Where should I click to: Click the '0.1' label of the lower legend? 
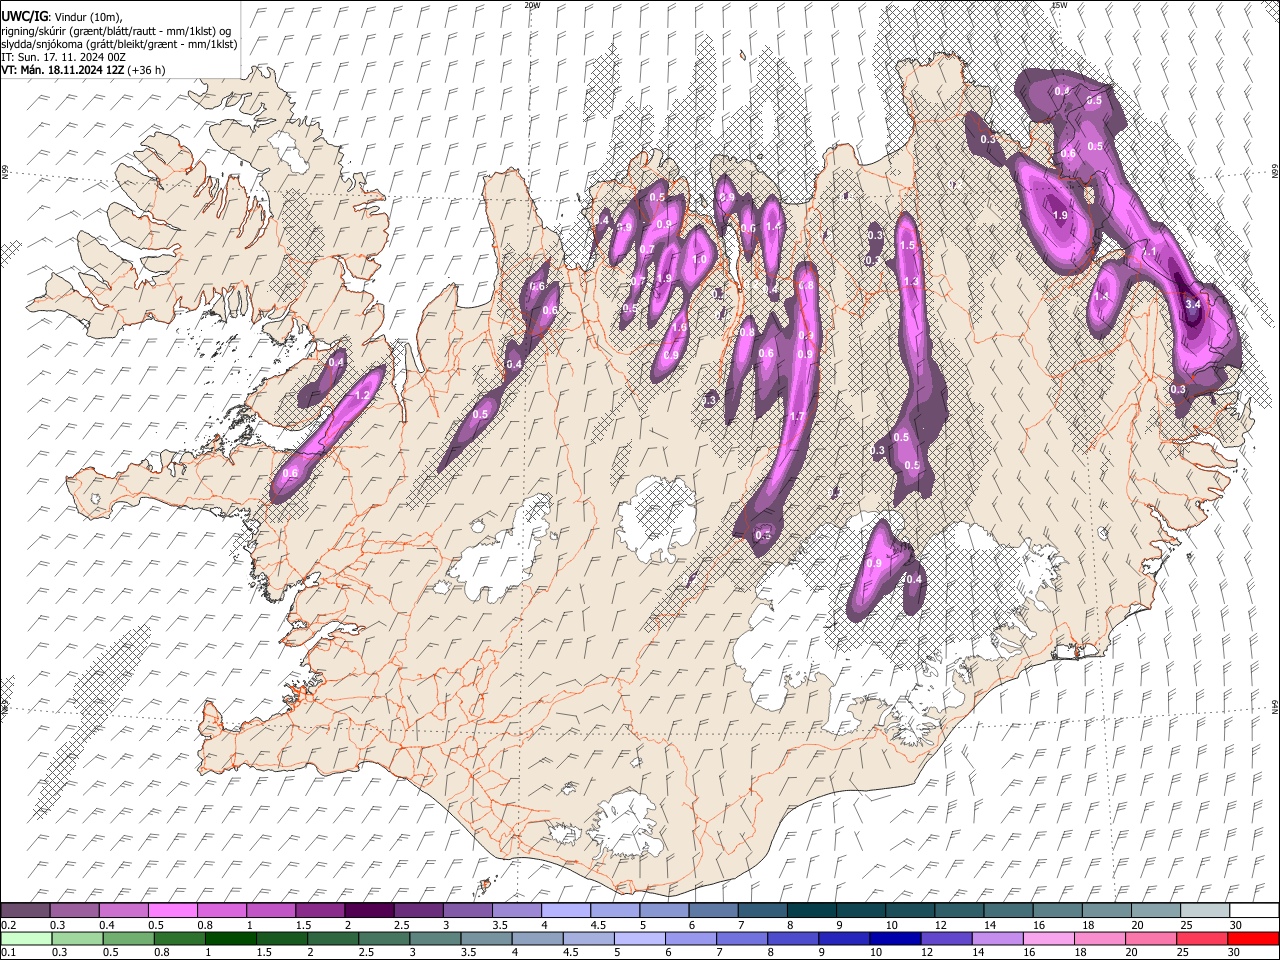pos(8,952)
